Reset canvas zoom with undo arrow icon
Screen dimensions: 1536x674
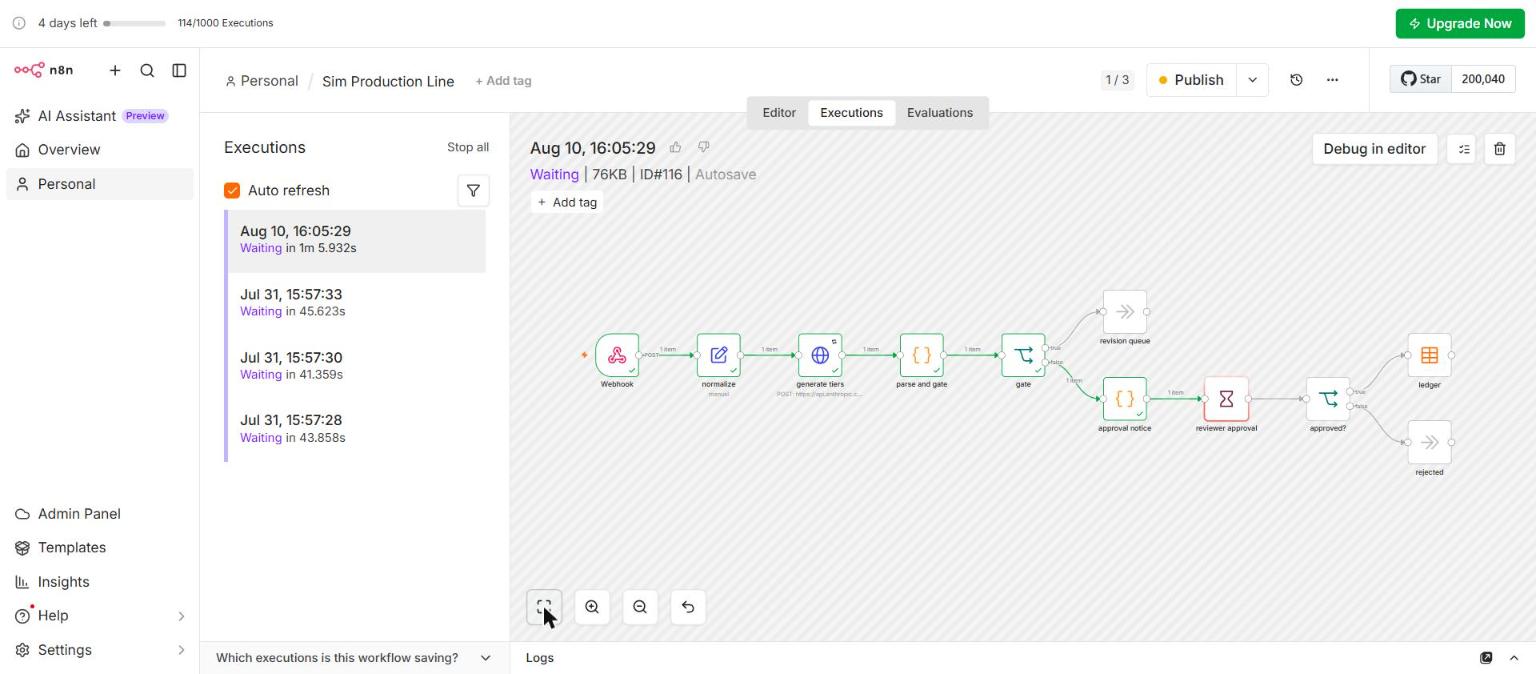688,607
